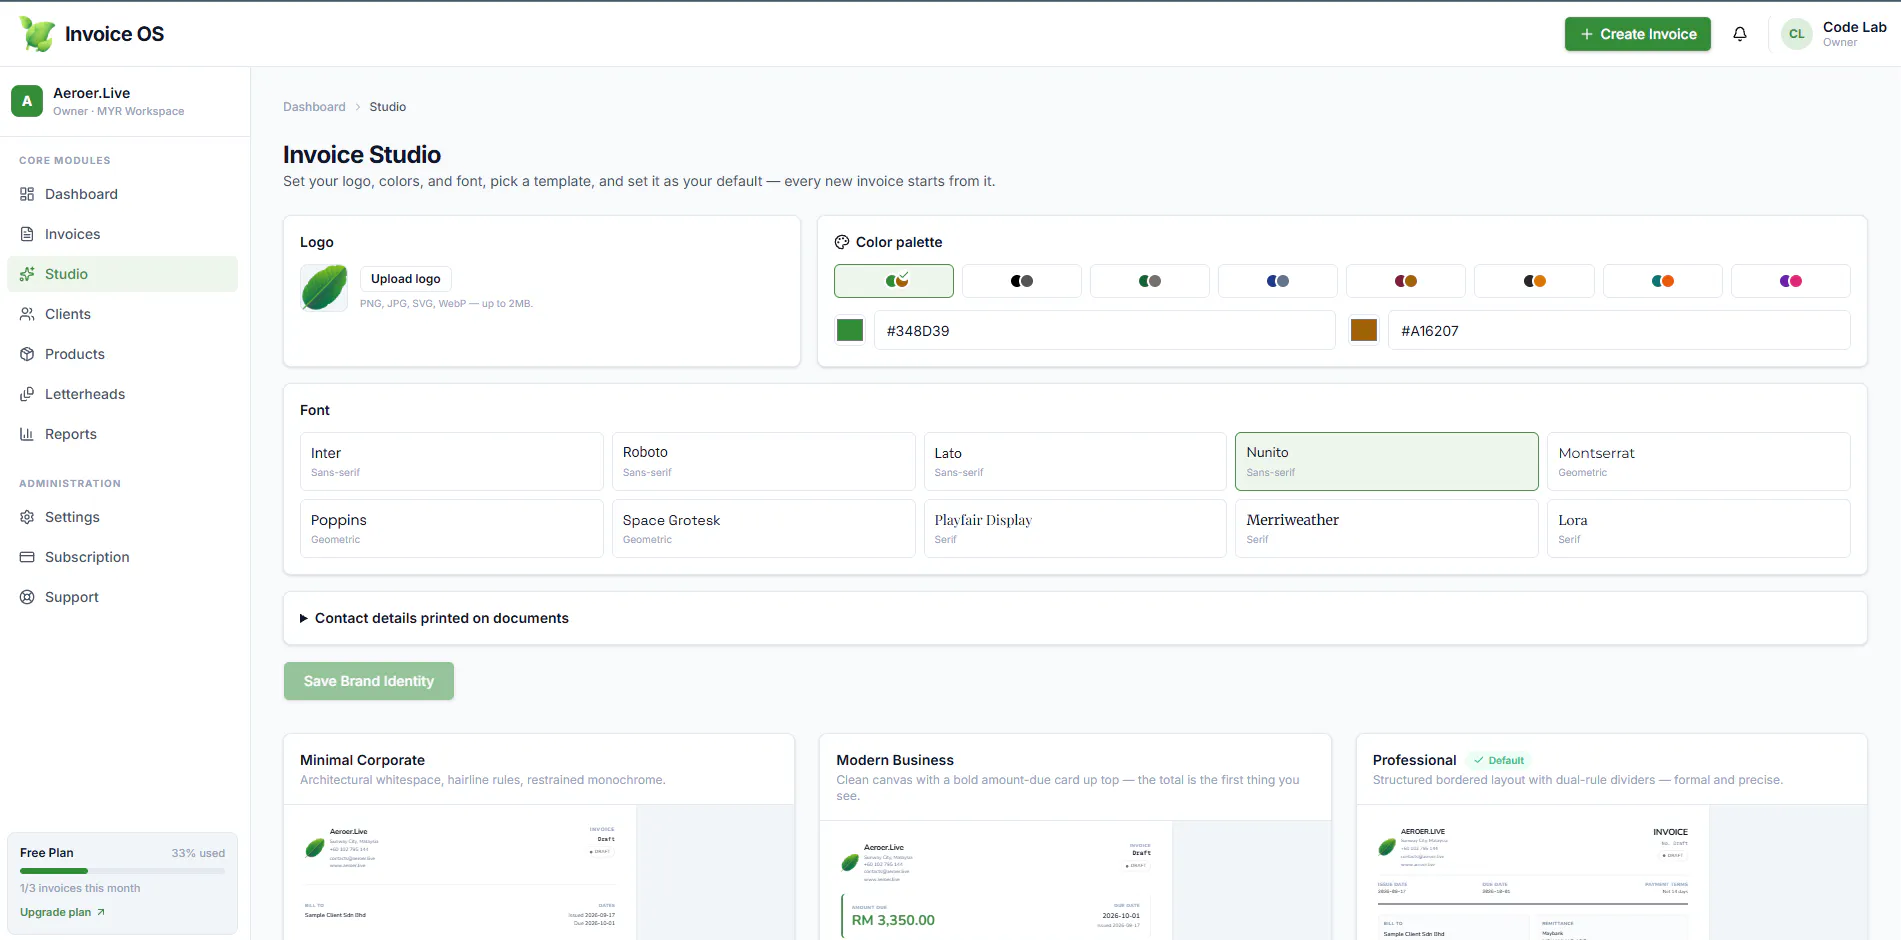
Task: Open the primary green color swatch picker
Action: click(850, 330)
